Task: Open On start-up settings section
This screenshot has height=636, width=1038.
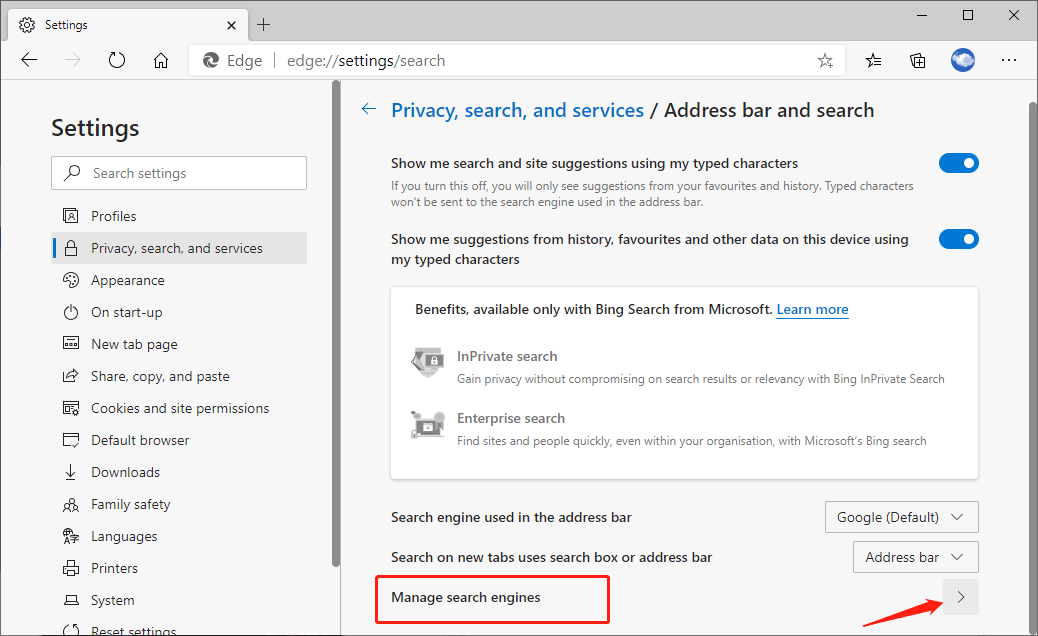Action: click(179, 312)
